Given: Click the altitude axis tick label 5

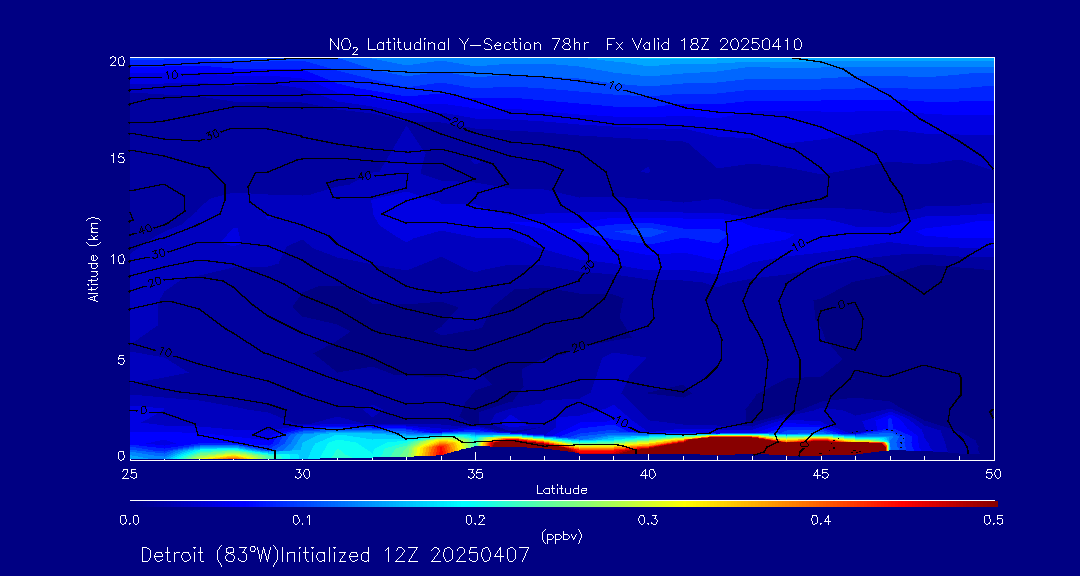Looking at the screenshot, I should click(x=121, y=360).
